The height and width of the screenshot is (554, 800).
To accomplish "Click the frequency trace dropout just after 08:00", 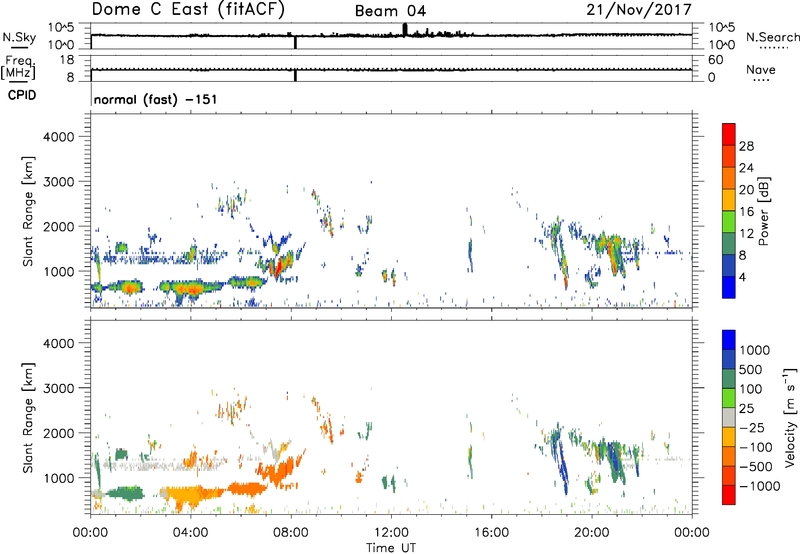I will 295,75.
